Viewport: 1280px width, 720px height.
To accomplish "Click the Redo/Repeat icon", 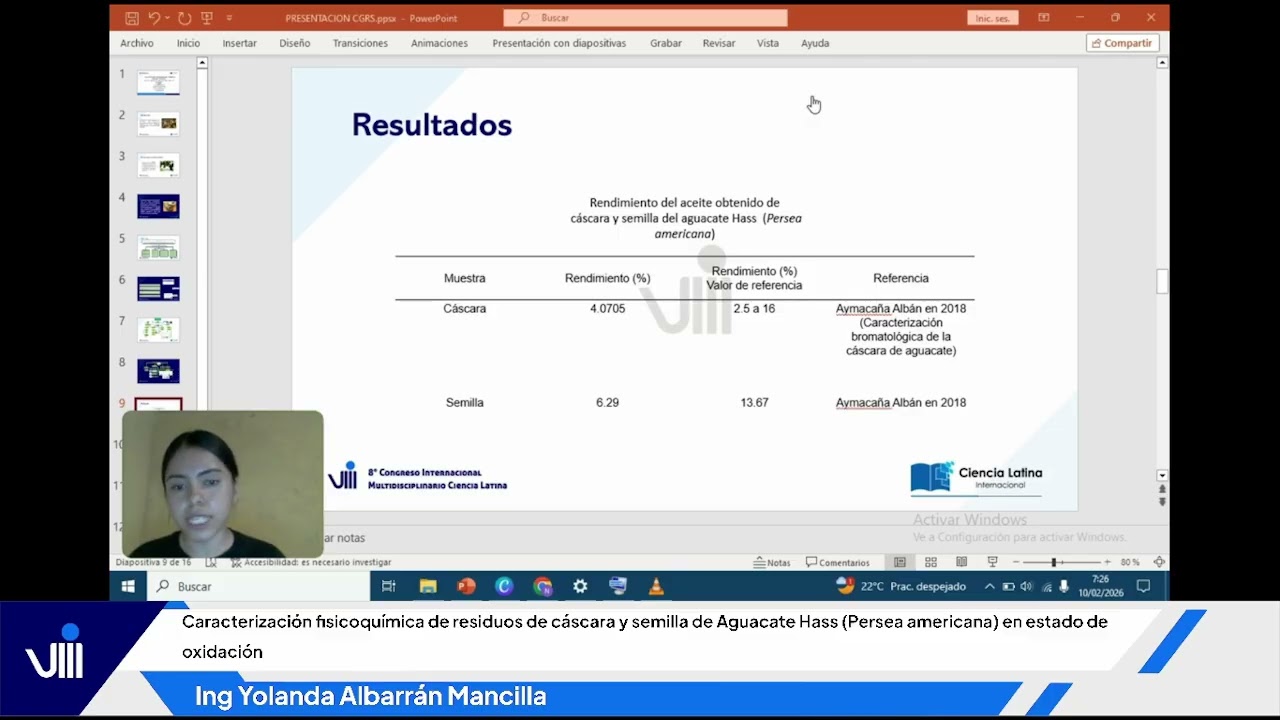I will click(x=185, y=18).
